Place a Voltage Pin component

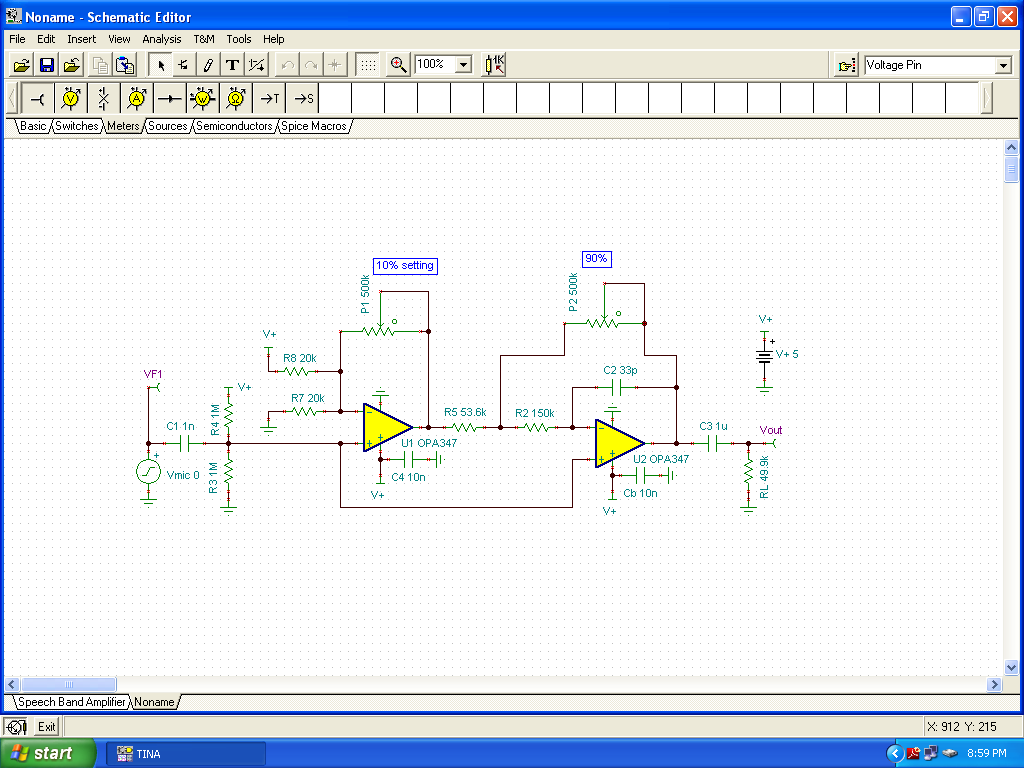39,99
